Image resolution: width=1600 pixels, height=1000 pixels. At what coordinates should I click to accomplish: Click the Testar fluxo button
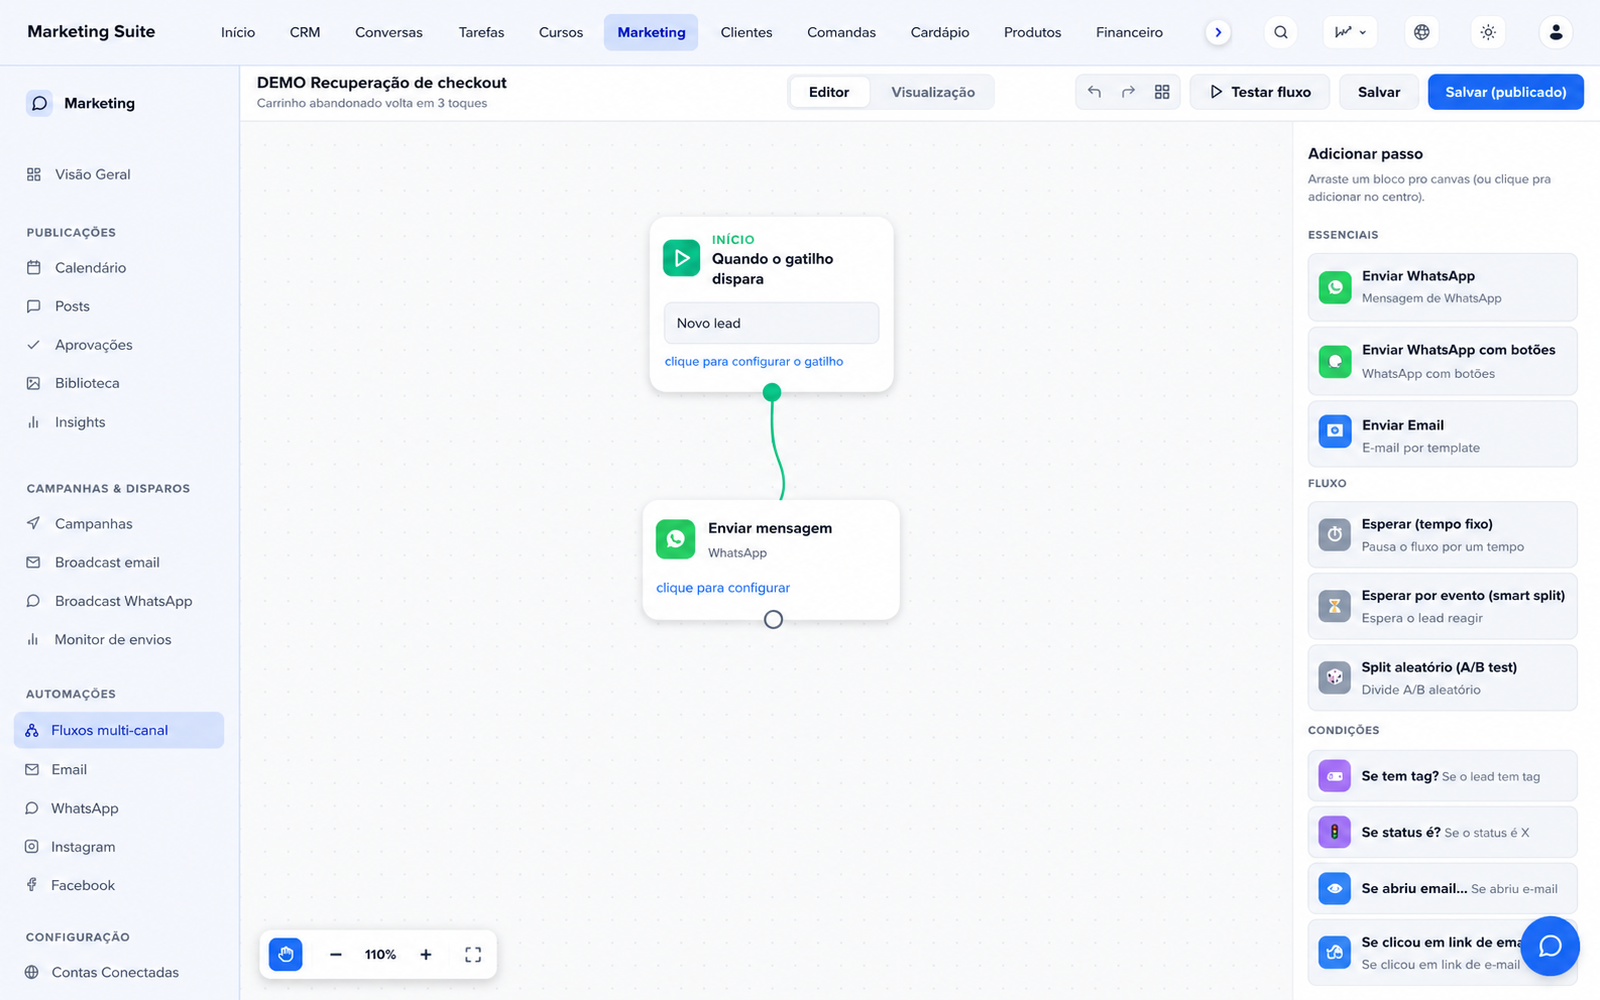(x=1260, y=92)
